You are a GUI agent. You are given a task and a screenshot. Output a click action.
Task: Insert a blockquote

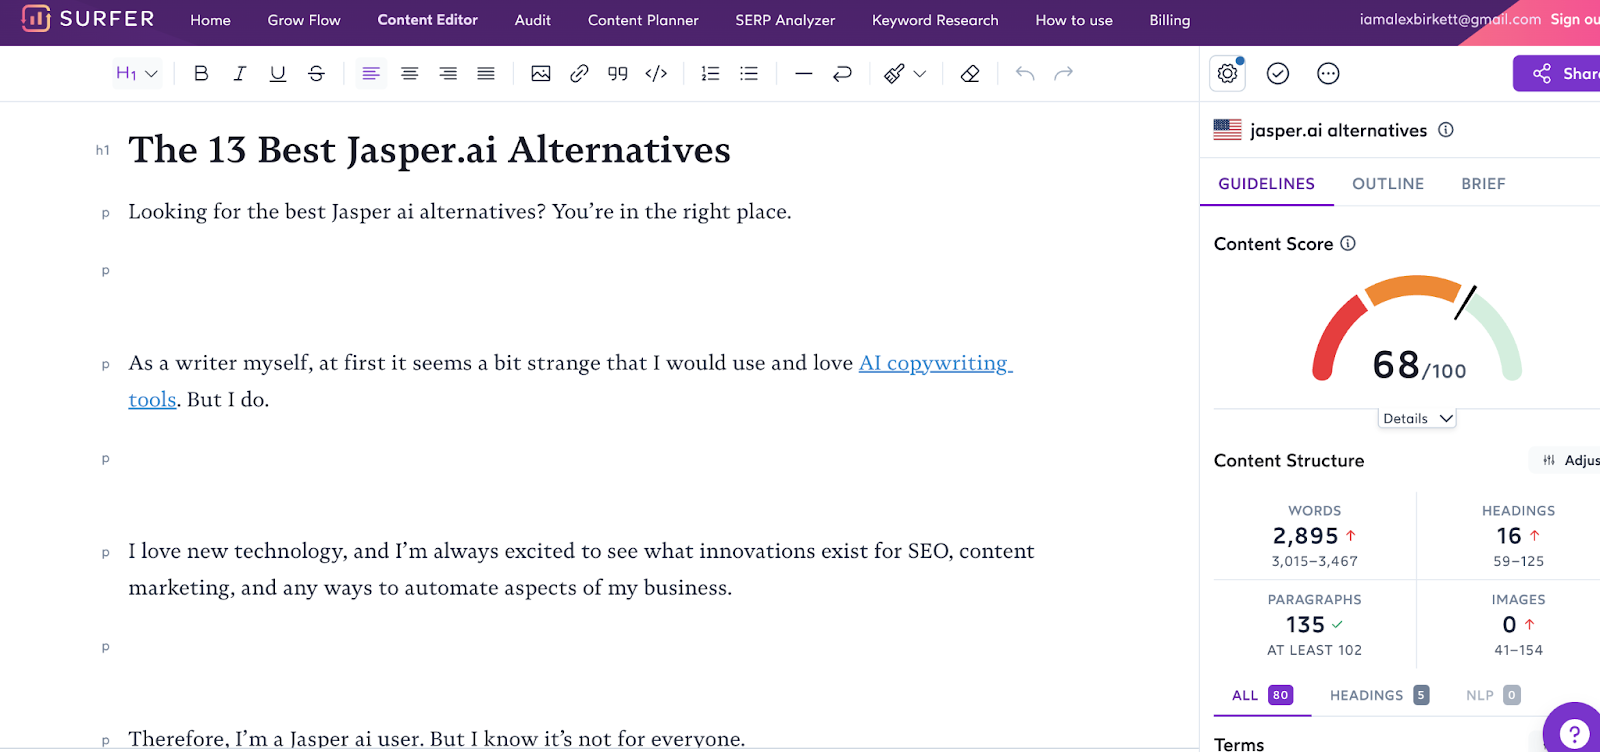(x=618, y=73)
